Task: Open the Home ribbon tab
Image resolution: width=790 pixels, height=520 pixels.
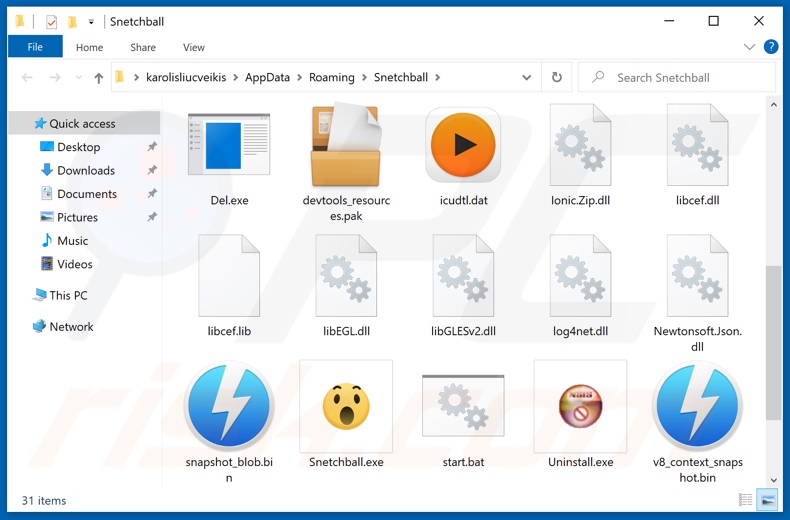Action: pos(90,47)
